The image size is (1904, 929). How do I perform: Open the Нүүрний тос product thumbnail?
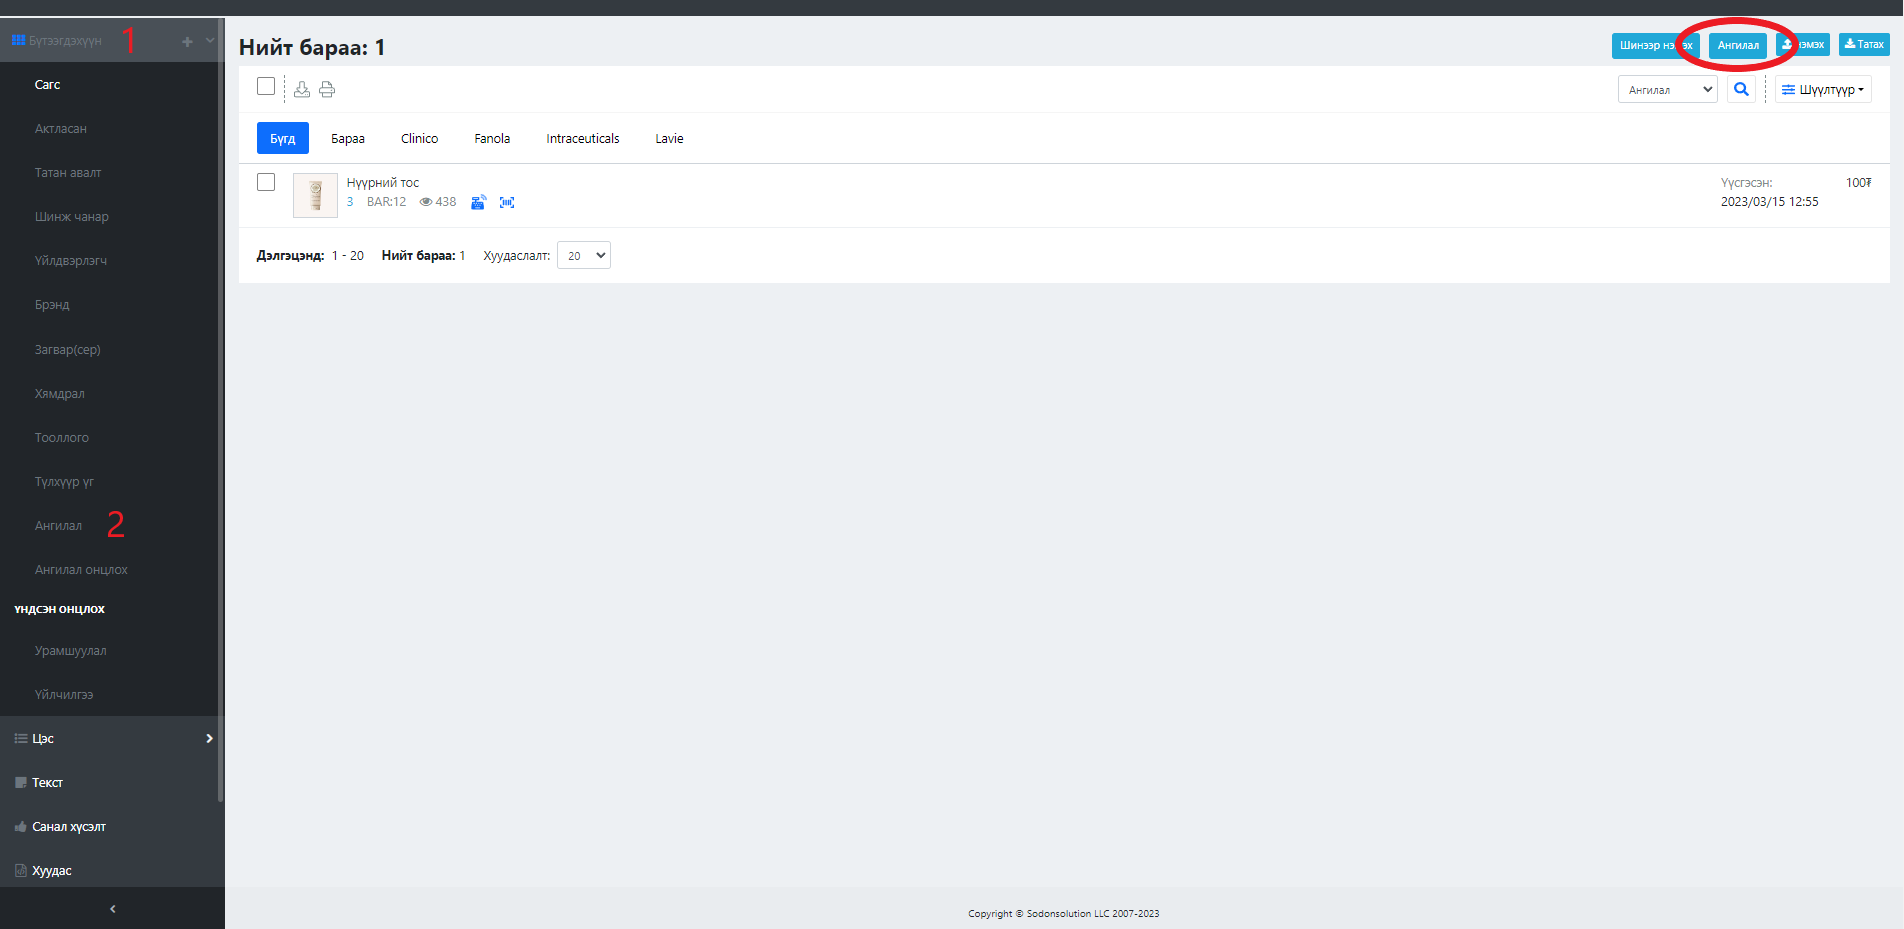click(x=315, y=195)
